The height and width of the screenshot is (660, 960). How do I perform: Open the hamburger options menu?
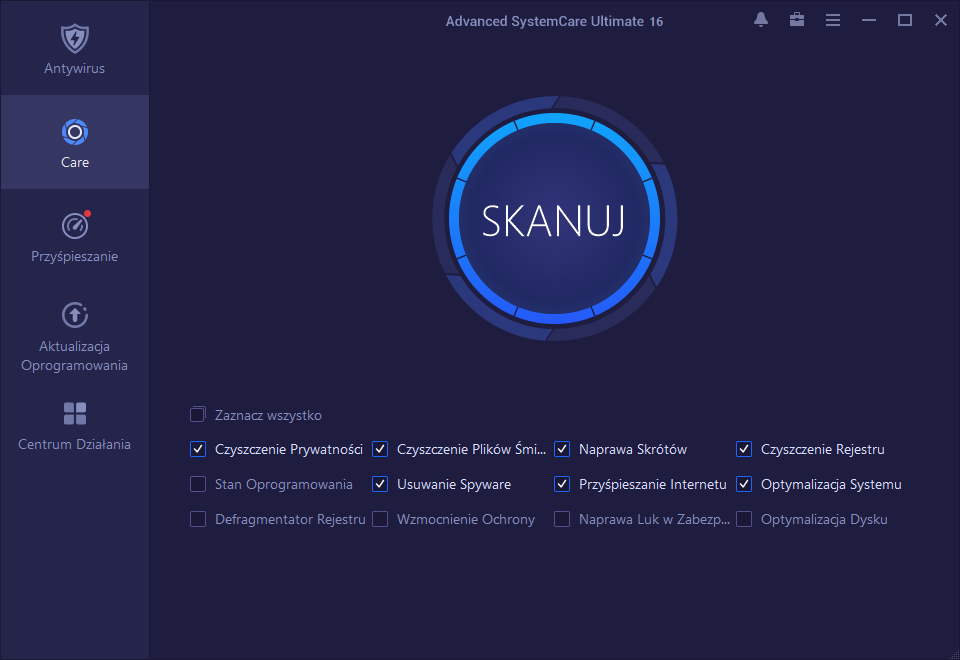pyautogui.click(x=833, y=20)
